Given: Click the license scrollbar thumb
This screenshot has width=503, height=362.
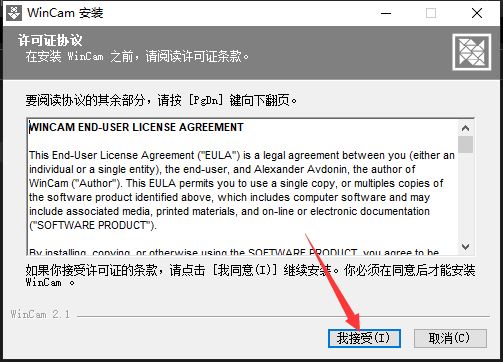Looking at the screenshot, I should 465,144.
